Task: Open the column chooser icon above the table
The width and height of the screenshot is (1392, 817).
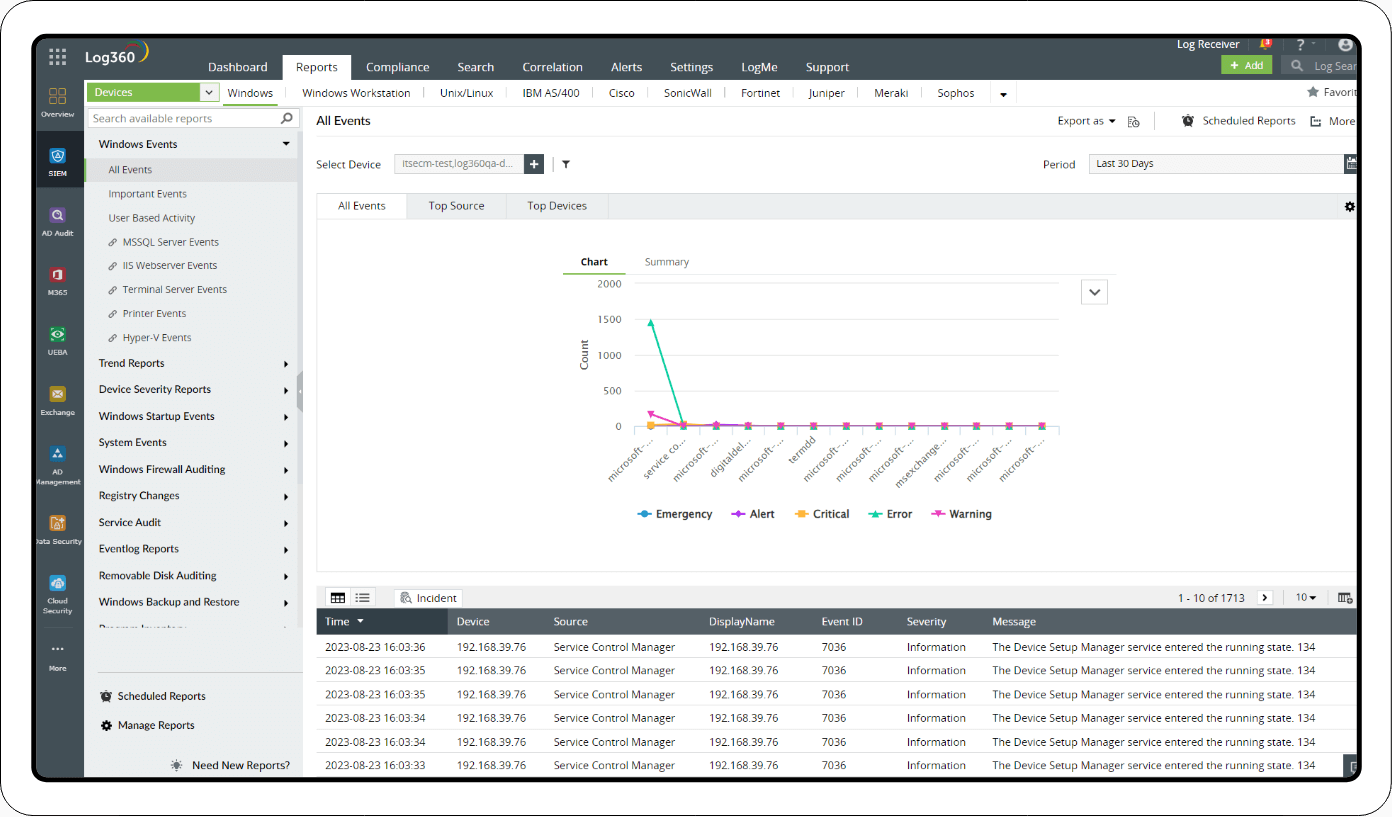Action: point(1345,598)
